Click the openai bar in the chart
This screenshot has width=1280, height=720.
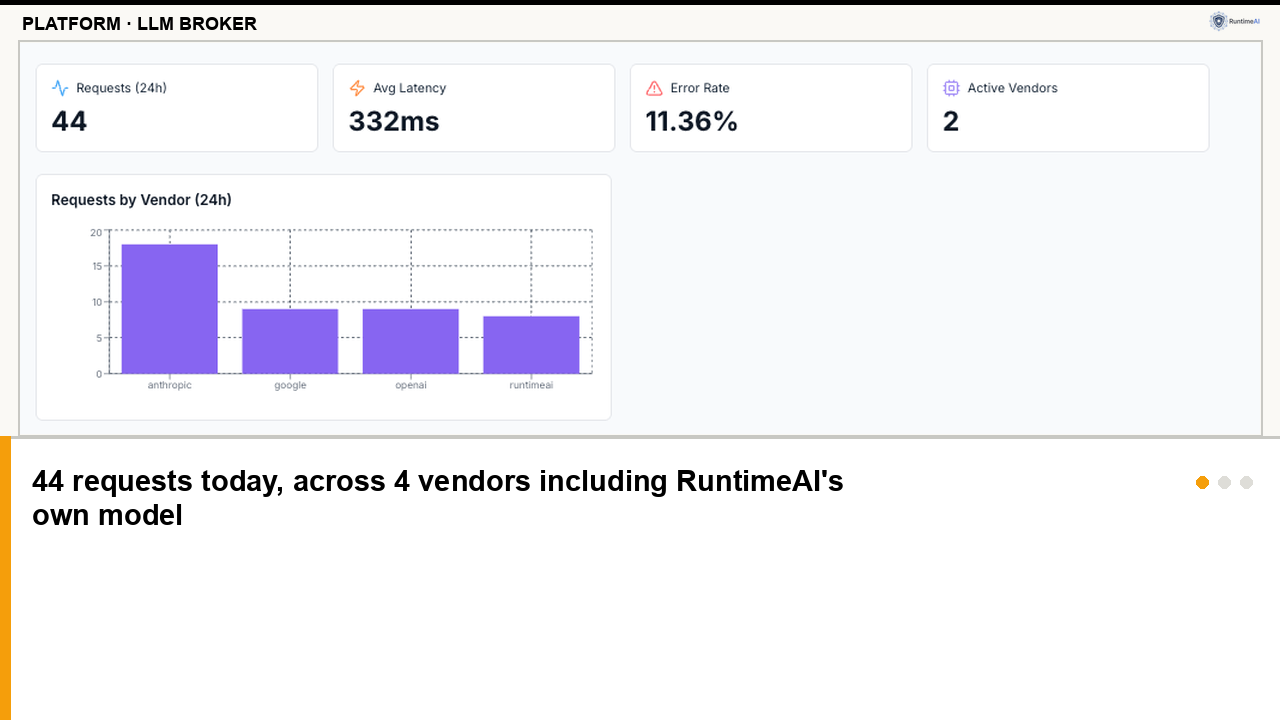(x=411, y=341)
